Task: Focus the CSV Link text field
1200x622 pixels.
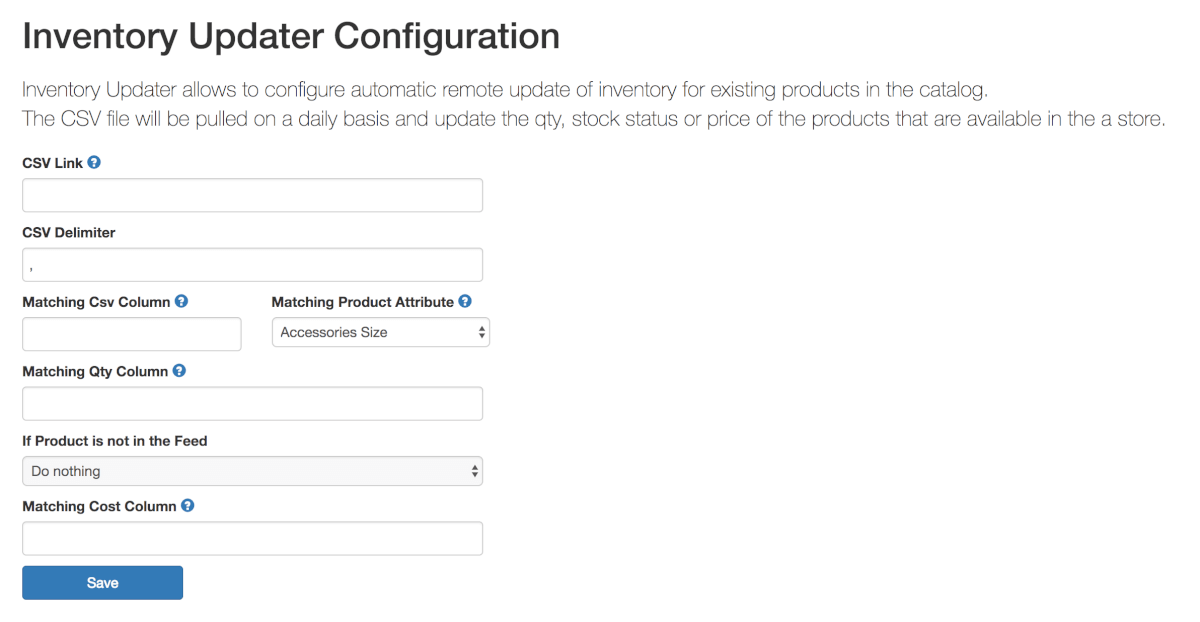Action: [x=252, y=196]
